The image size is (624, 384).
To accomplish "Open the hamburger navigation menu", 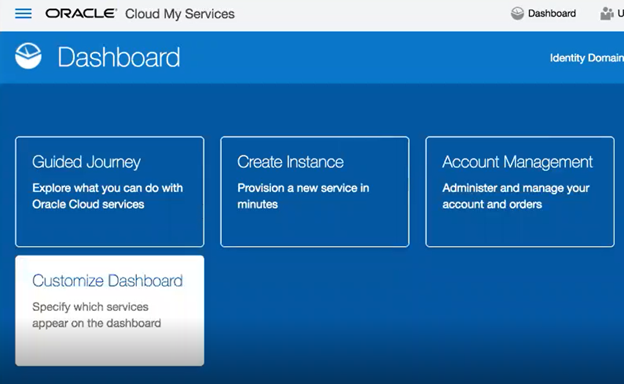I will click(x=23, y=14).
